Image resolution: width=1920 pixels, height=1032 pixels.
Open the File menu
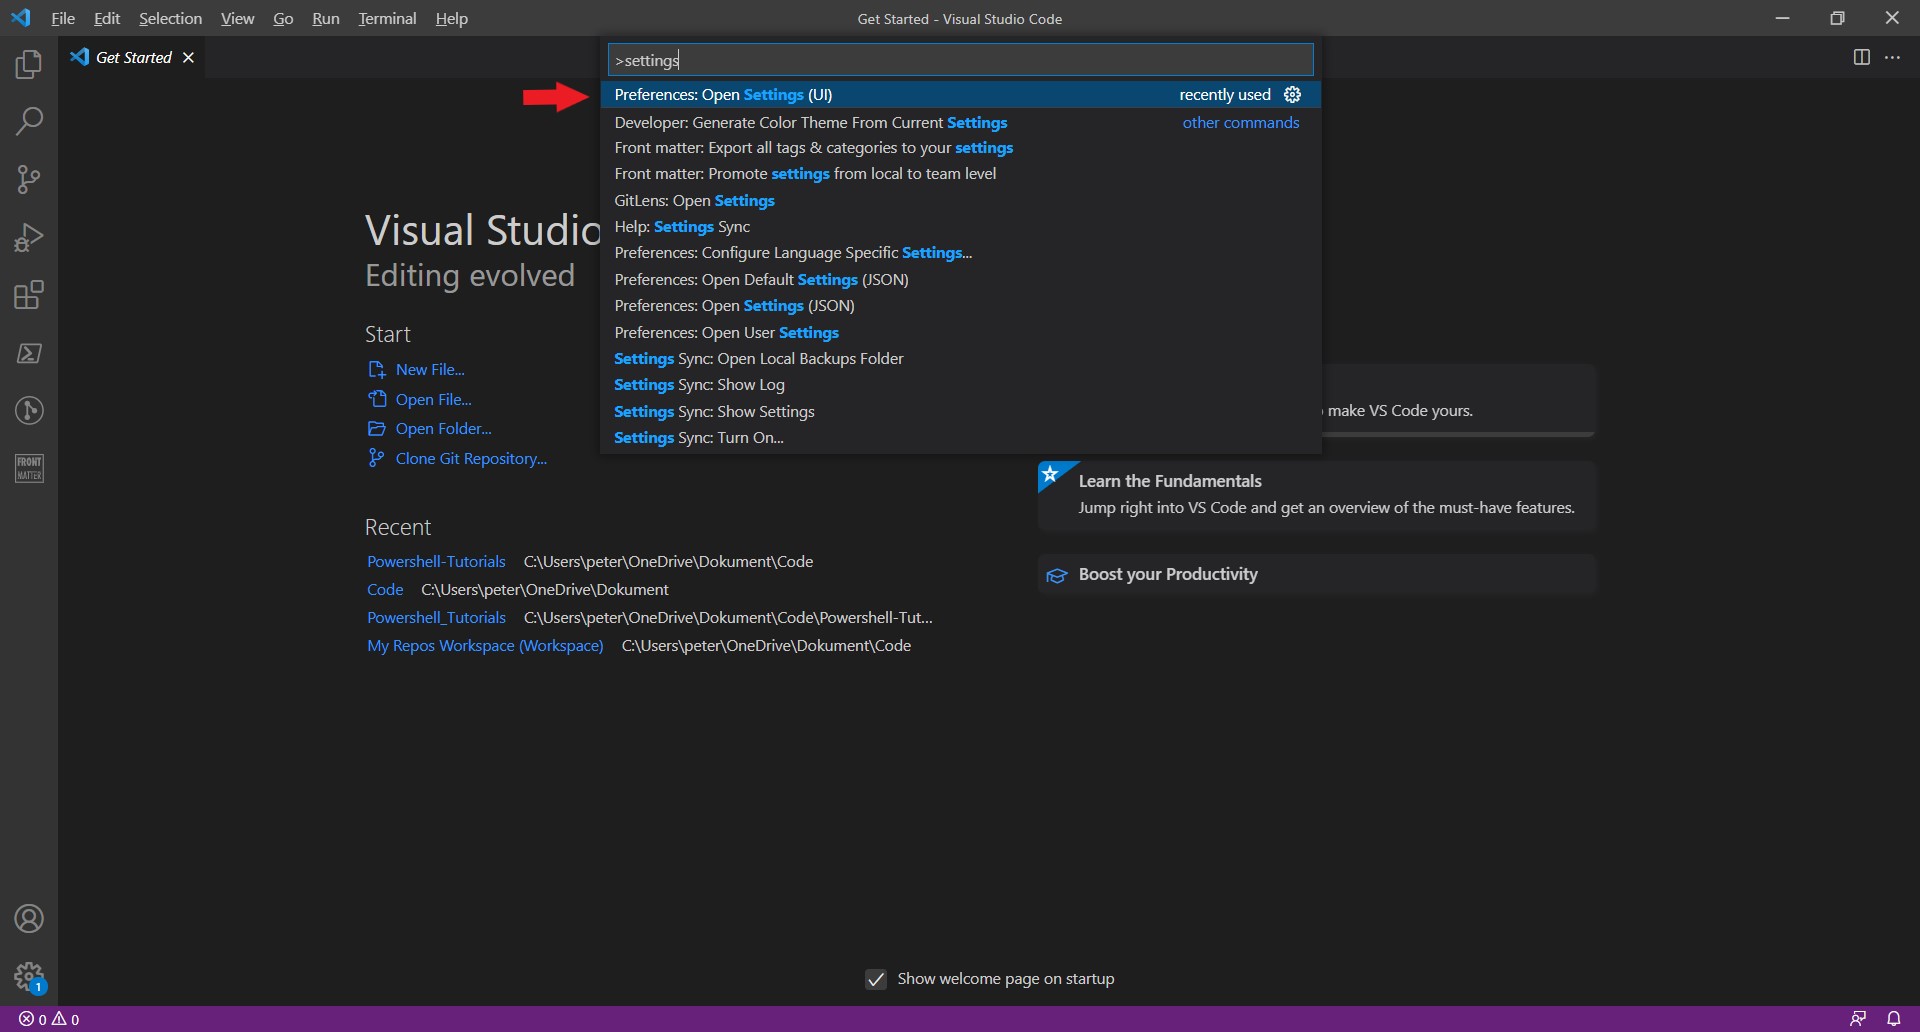coord(63,18)
